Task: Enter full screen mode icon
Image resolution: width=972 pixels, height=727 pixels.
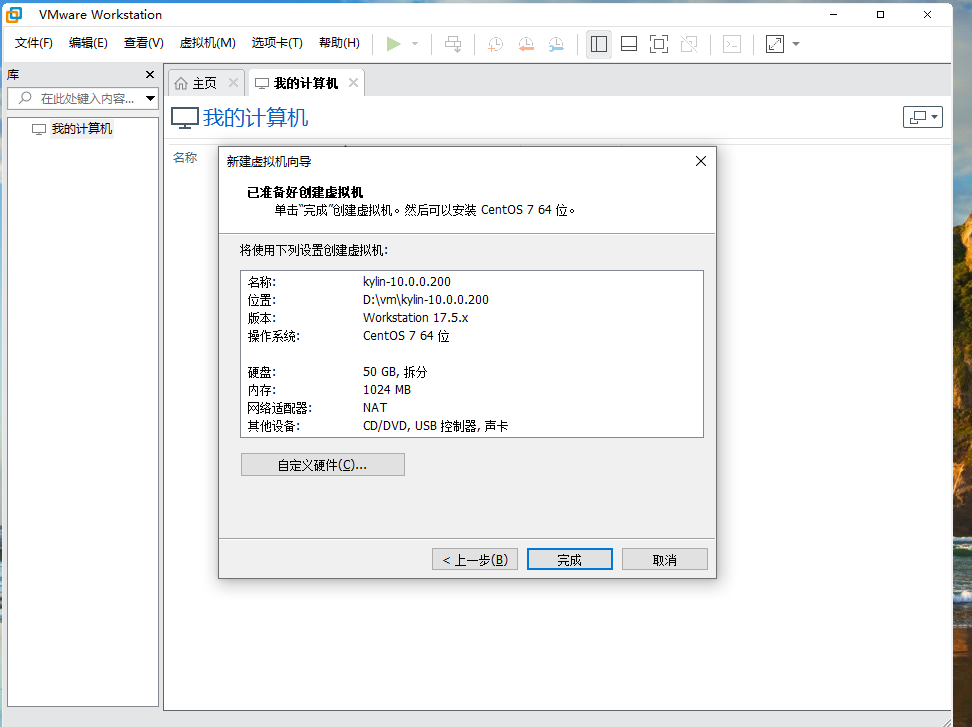Action: coord(659,44)
